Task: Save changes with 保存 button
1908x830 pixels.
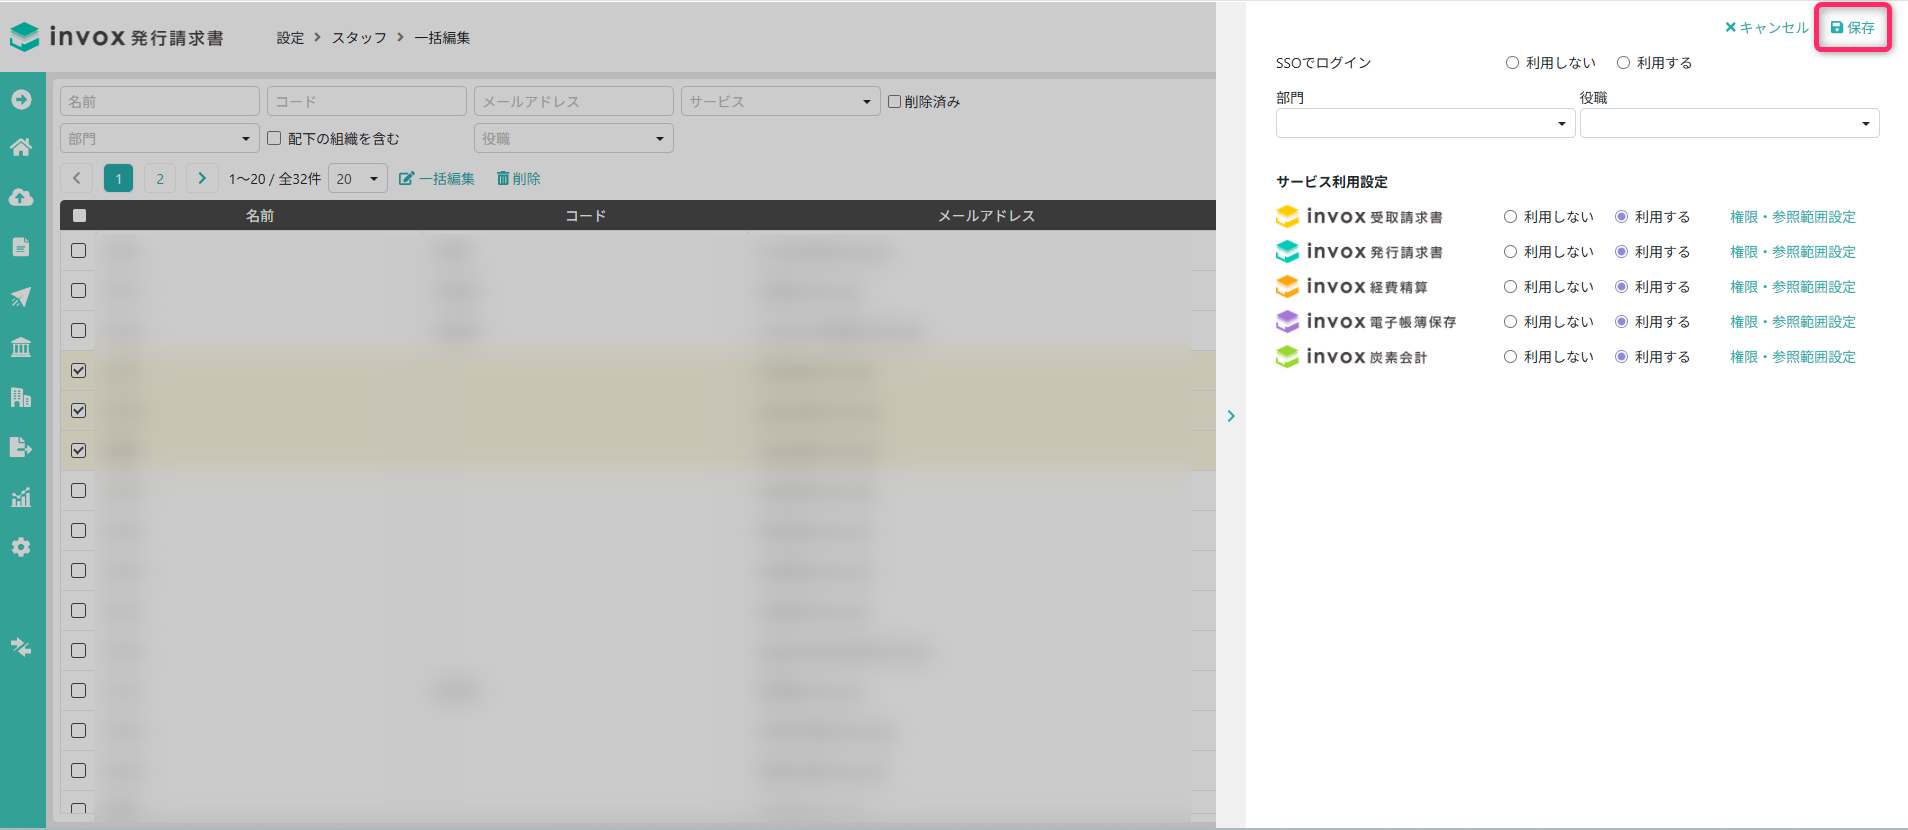Action: point(1852,28)
